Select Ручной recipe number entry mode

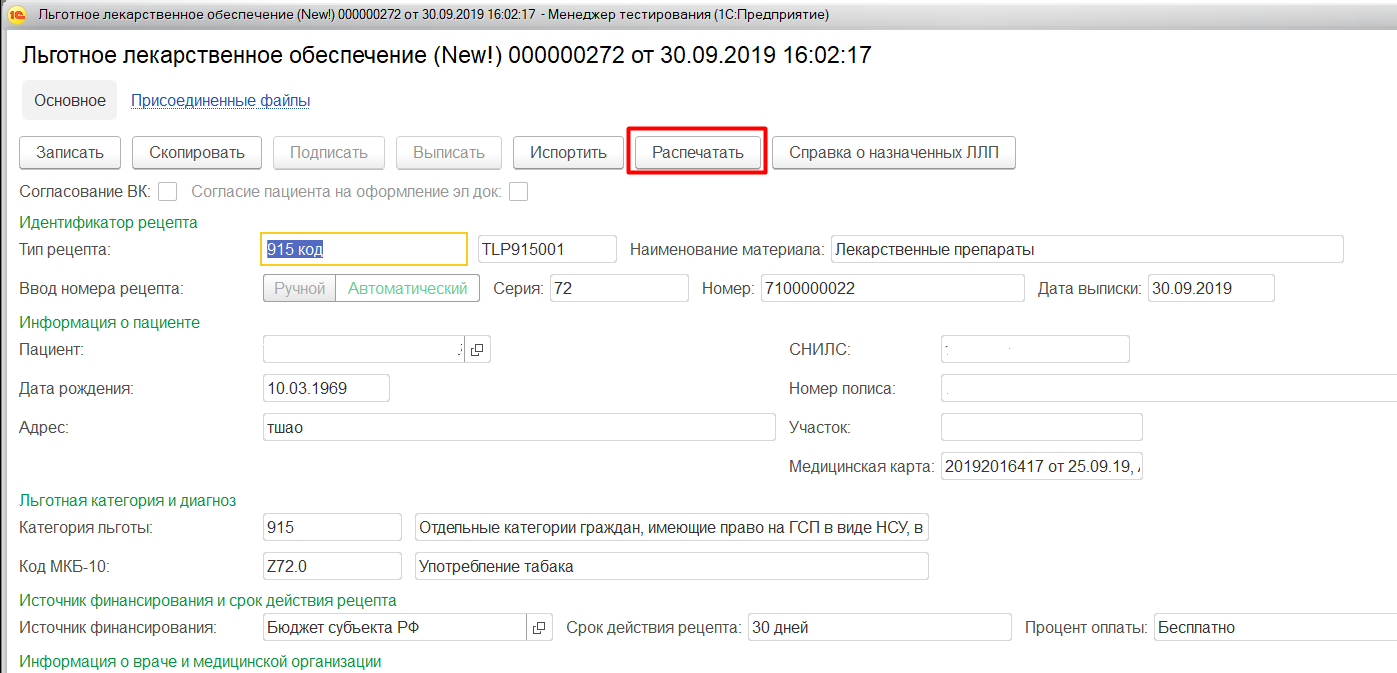299,288
